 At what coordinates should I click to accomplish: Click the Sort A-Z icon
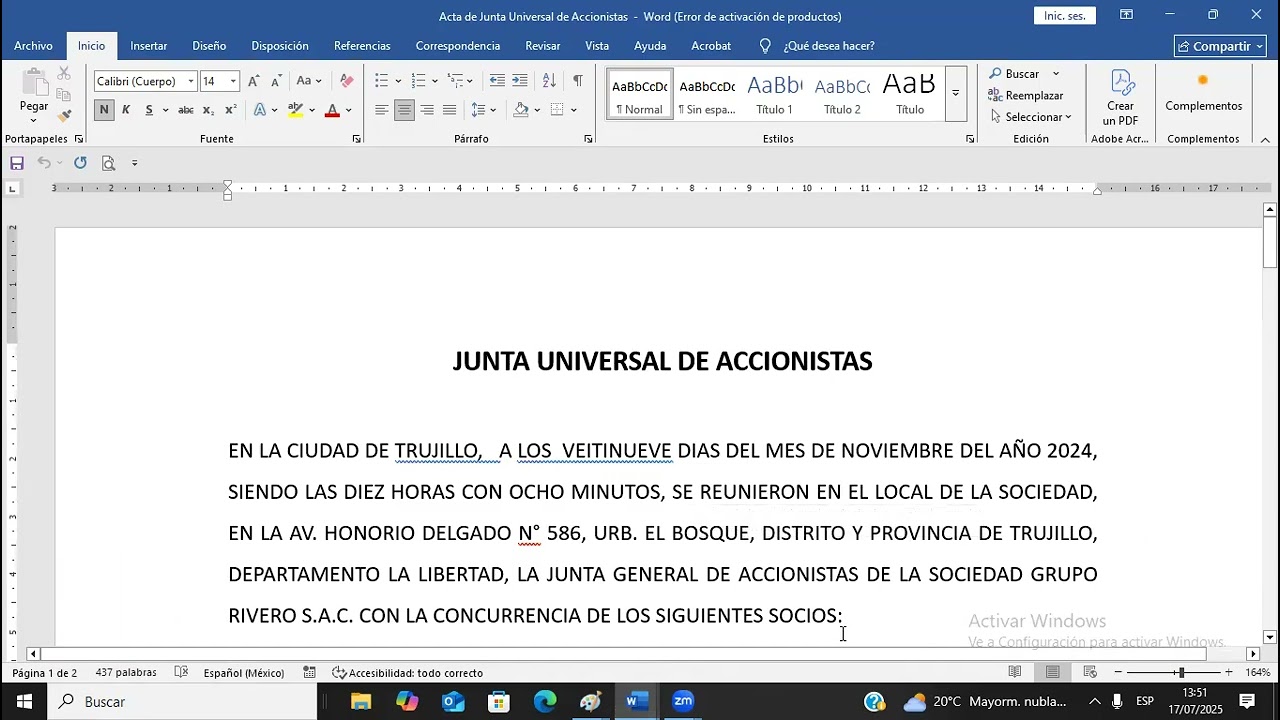549,81
